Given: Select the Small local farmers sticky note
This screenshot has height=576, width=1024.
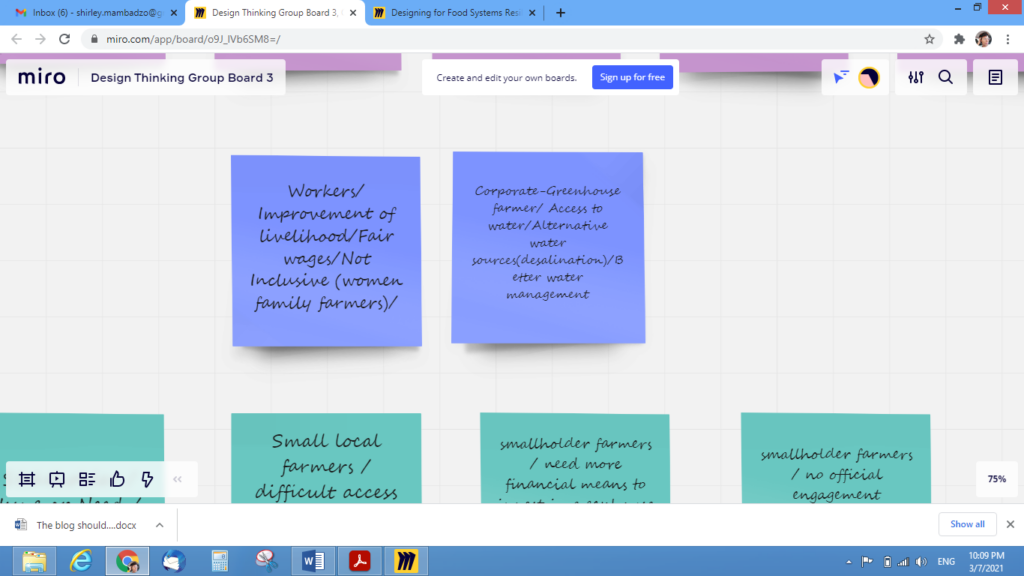Looking at the screenshot, I should point(326,458).
